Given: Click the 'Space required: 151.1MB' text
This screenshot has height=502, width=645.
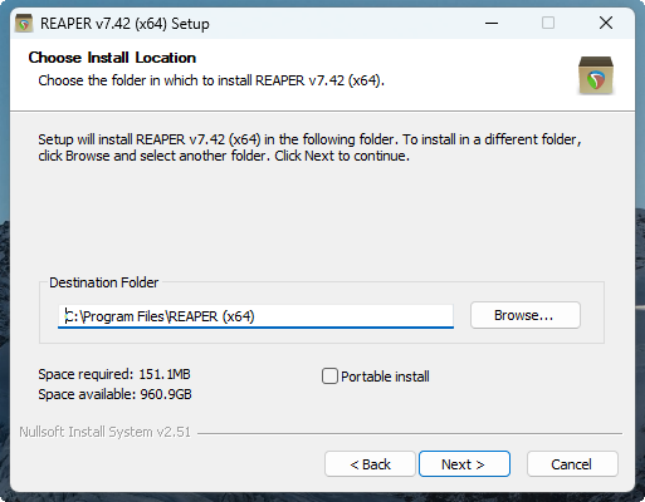Looking at the screenshot, I should coord(114,374).
